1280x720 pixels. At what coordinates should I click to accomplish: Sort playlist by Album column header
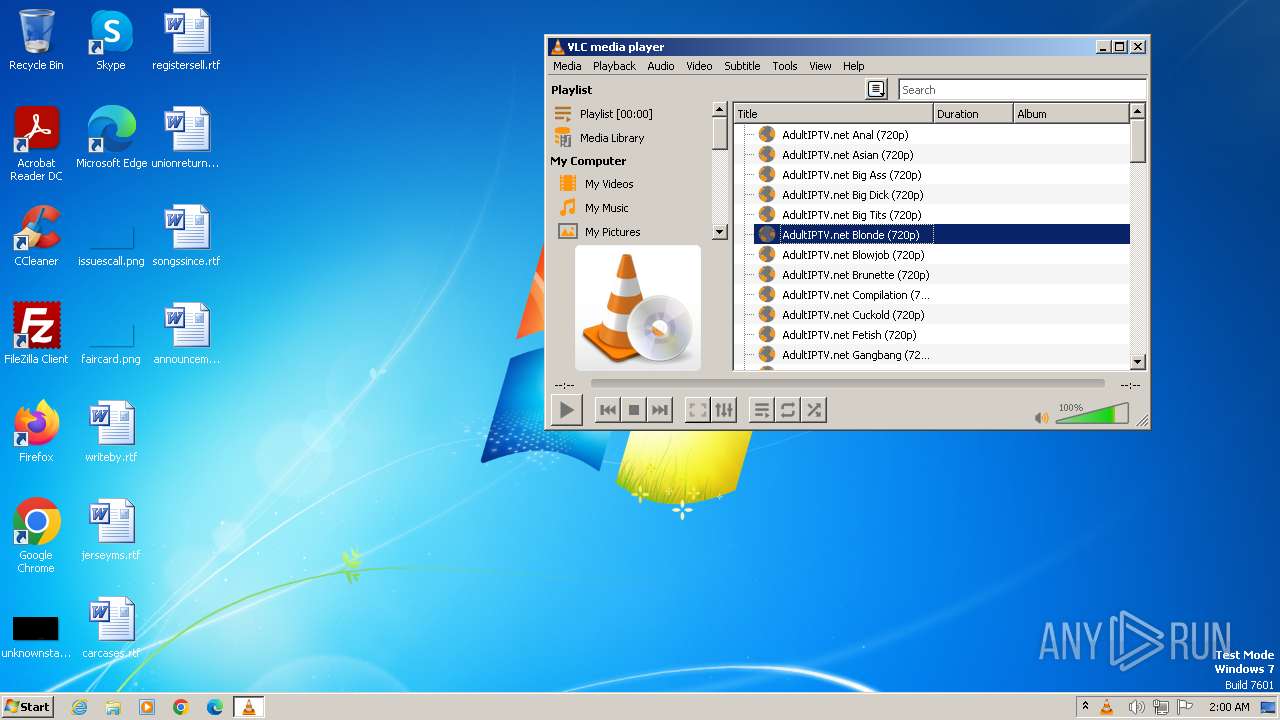[1071, 114]
